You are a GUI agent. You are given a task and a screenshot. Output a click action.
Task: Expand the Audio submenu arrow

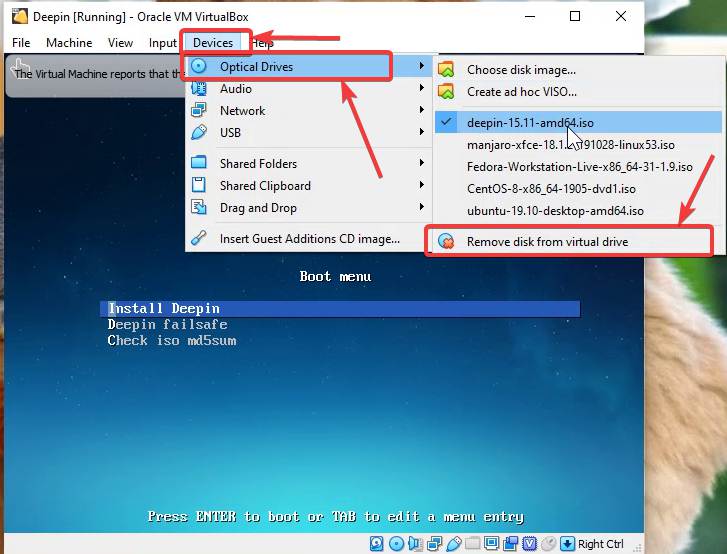421,88
